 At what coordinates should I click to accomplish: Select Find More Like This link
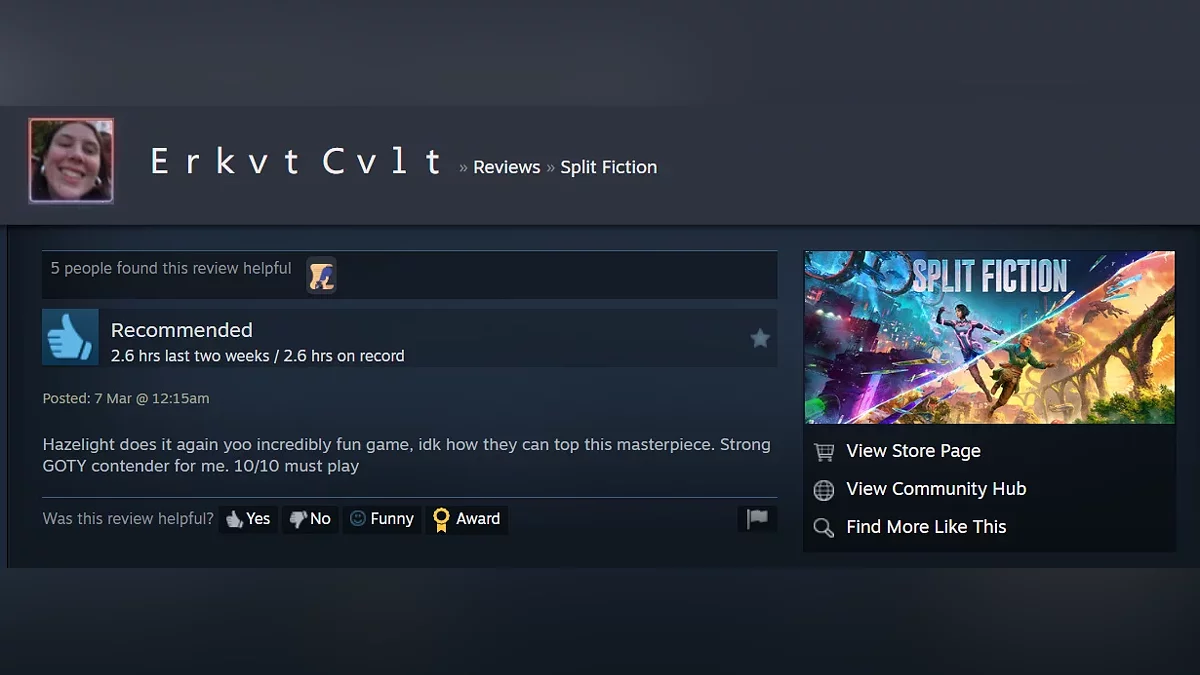pyautogui.click(x=926, y=527)
